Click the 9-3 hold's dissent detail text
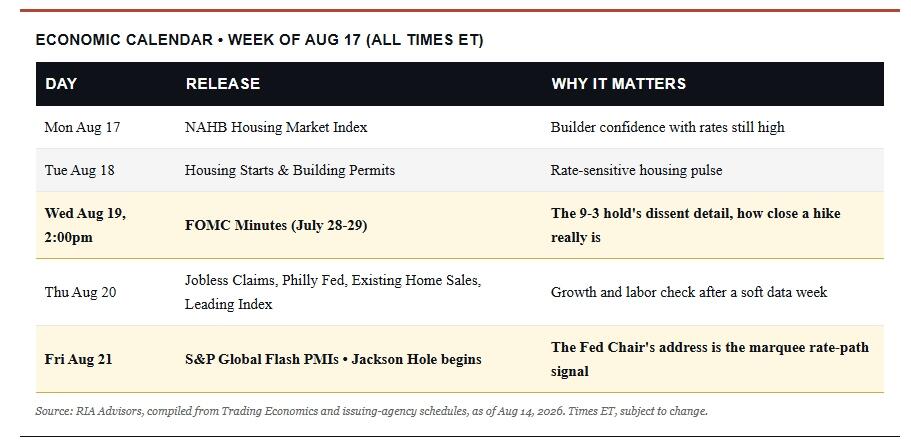The image size is (911, 444). point(695,225)
